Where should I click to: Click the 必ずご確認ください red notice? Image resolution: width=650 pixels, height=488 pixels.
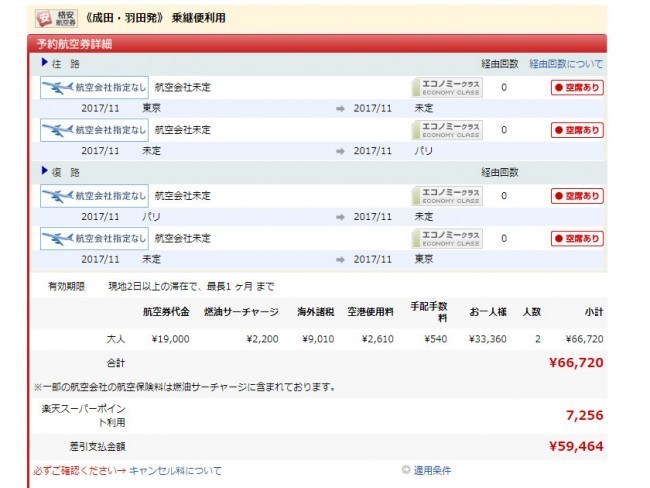tap(80, 471)
